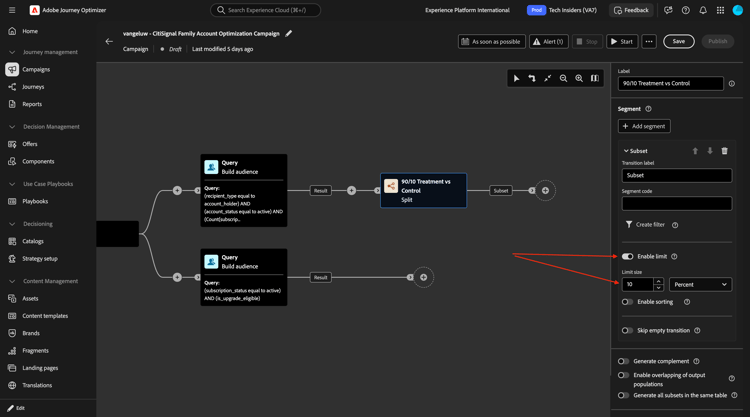Increase limit size with up stepper
The width and height of the screenshot is (750, 417).
click(x=659, y=281)
